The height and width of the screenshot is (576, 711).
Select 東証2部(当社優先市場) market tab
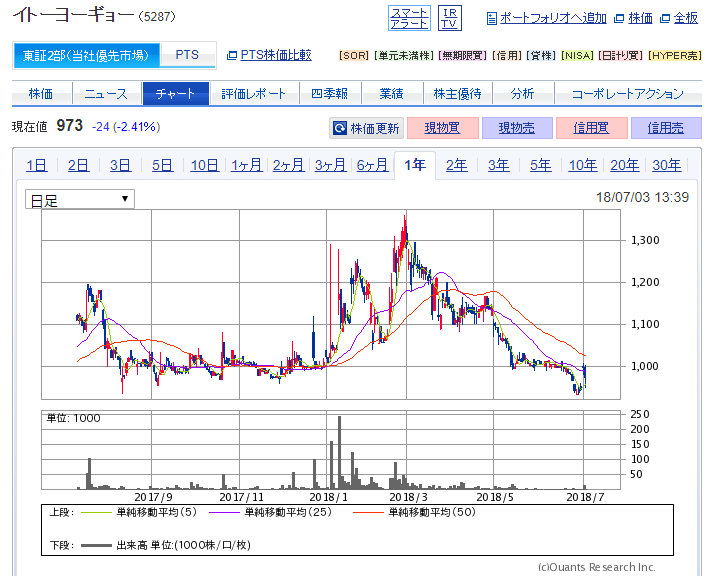click(86, 55)
